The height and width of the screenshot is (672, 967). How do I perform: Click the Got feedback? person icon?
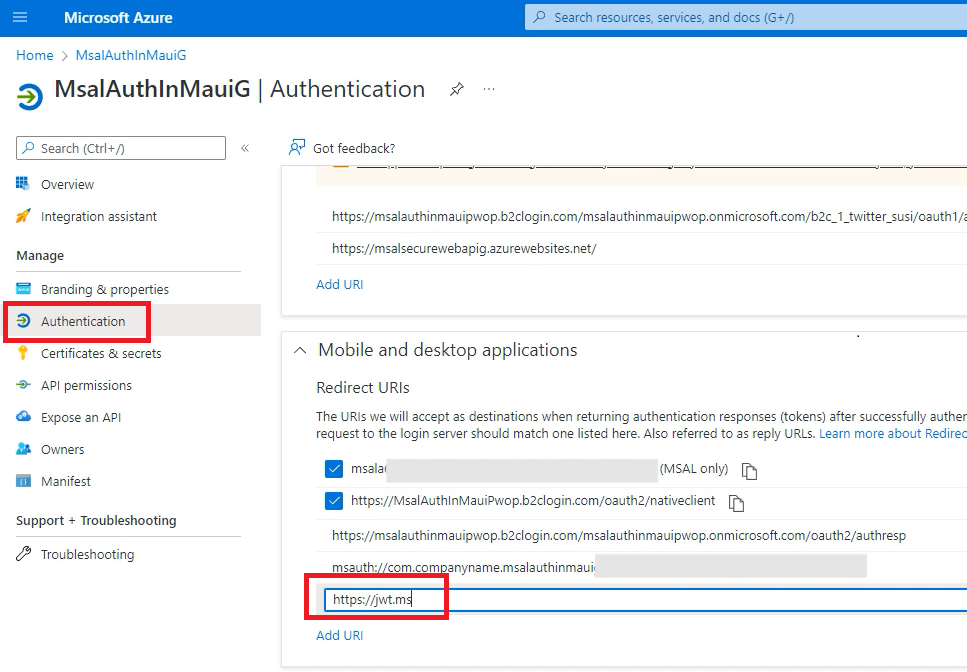(297, 147)
